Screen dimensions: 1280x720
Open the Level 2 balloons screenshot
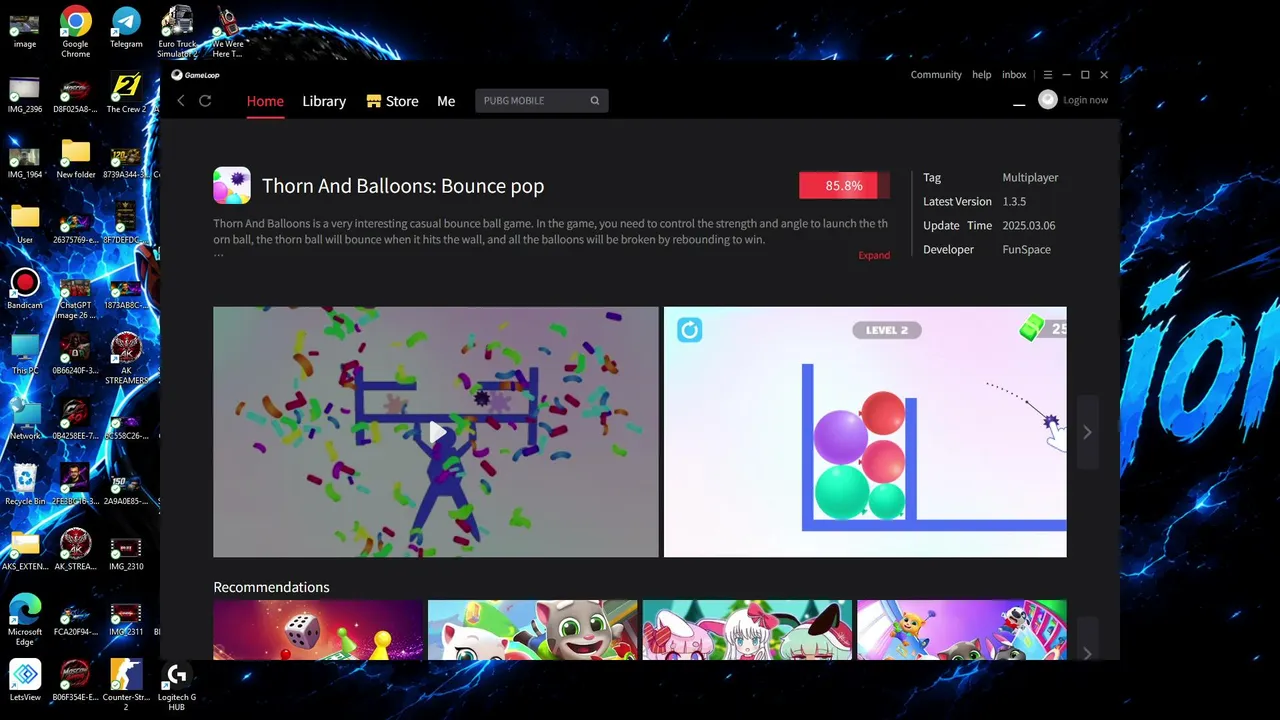tap(865, 432)
